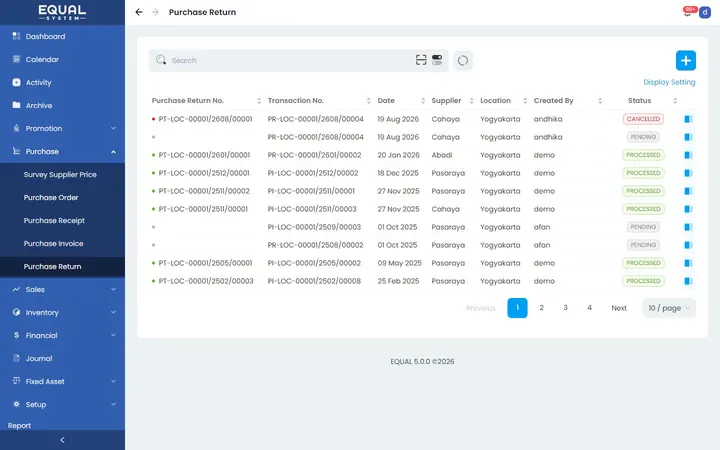
Task: Click the pending row PR-LOC-00001/2608/00004 dated 19 Aug 2026
Action: [422, 137]
